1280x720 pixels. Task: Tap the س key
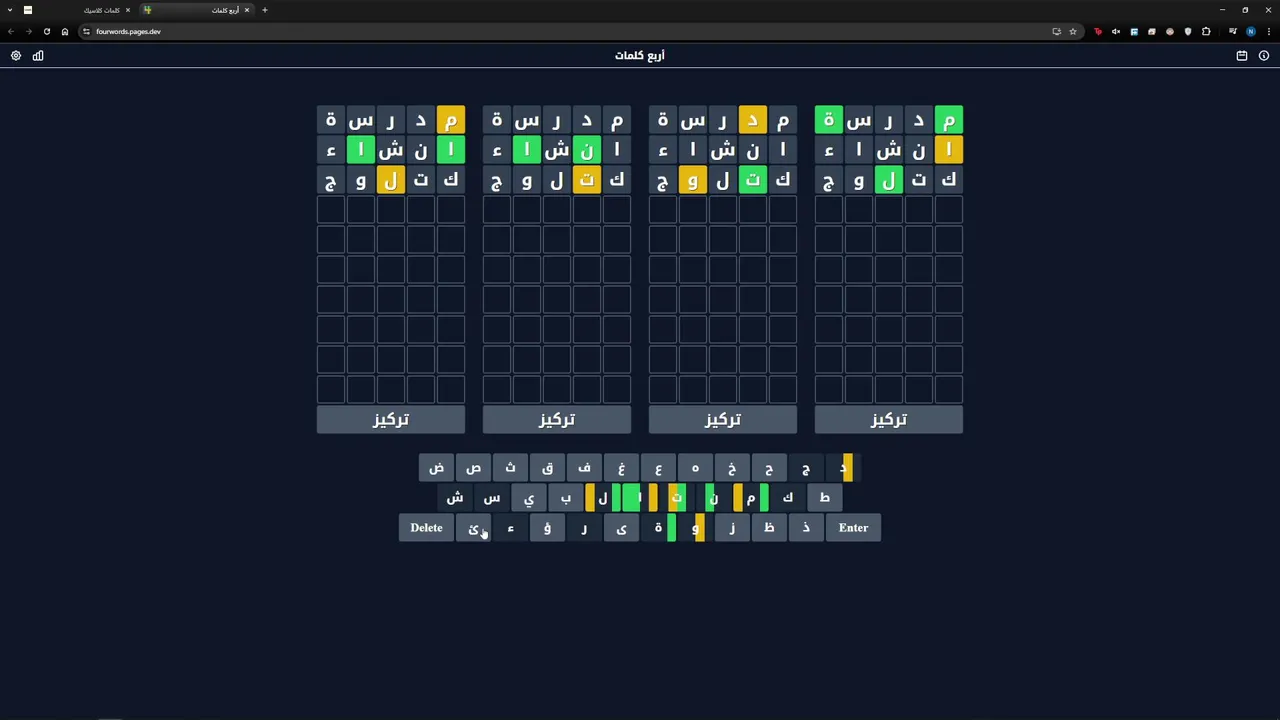[492, 498]
